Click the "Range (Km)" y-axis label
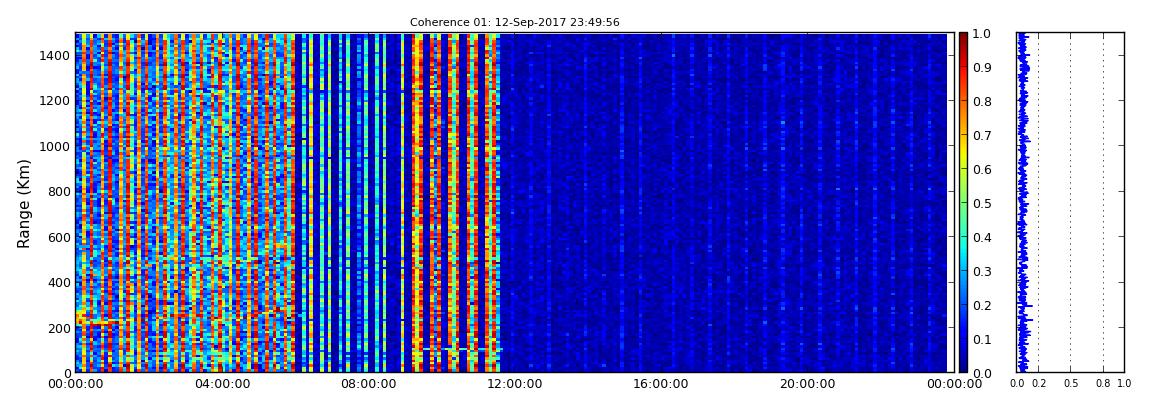The height and width of the screenshot is (407, 1150). [24, 203]
